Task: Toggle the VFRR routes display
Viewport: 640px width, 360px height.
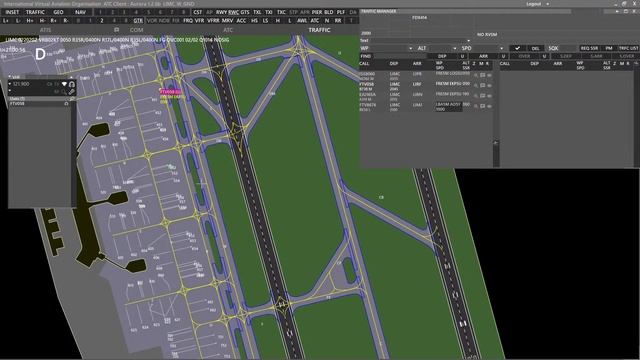Action: click(213, 20)
